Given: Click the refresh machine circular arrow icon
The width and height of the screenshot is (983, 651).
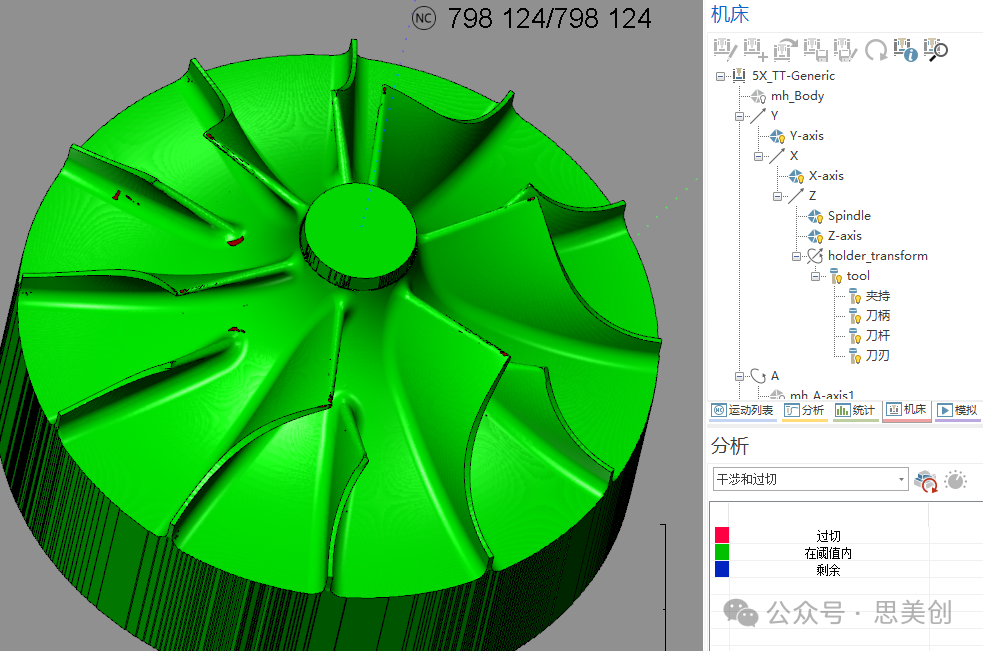Looking at the screenshot, I should pyautogui.click(x=876, y=49).
